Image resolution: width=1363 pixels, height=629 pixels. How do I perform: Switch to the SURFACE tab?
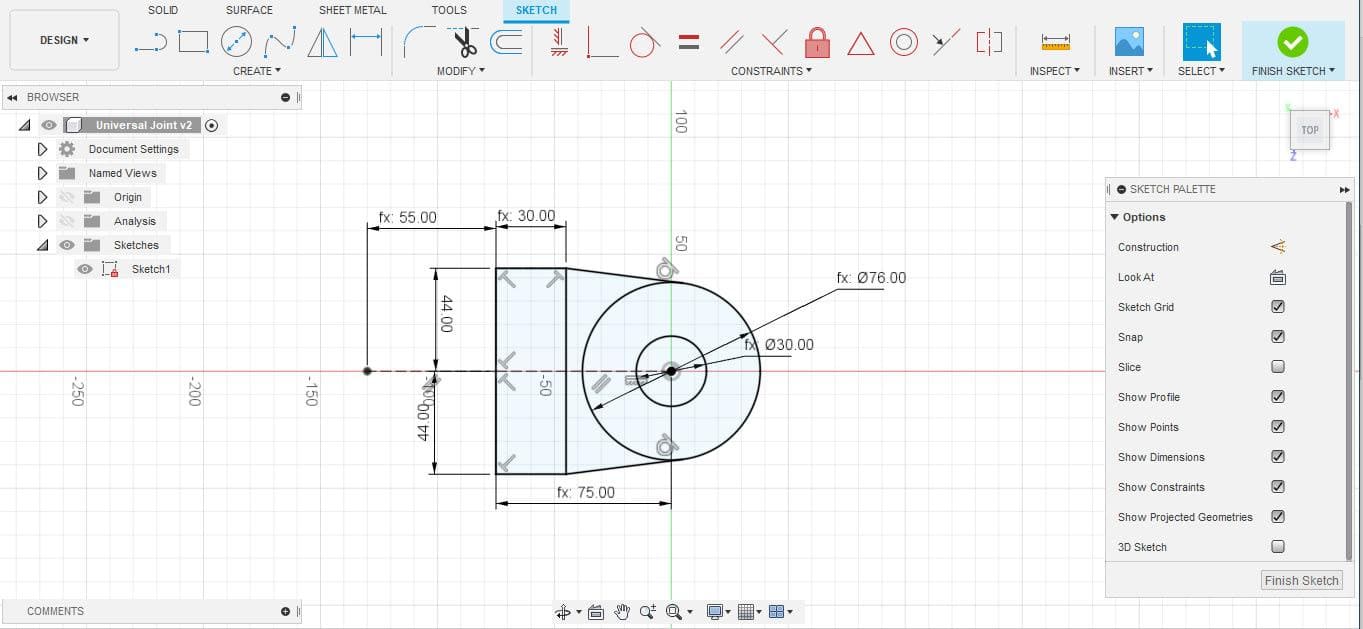tap(249, 10)
